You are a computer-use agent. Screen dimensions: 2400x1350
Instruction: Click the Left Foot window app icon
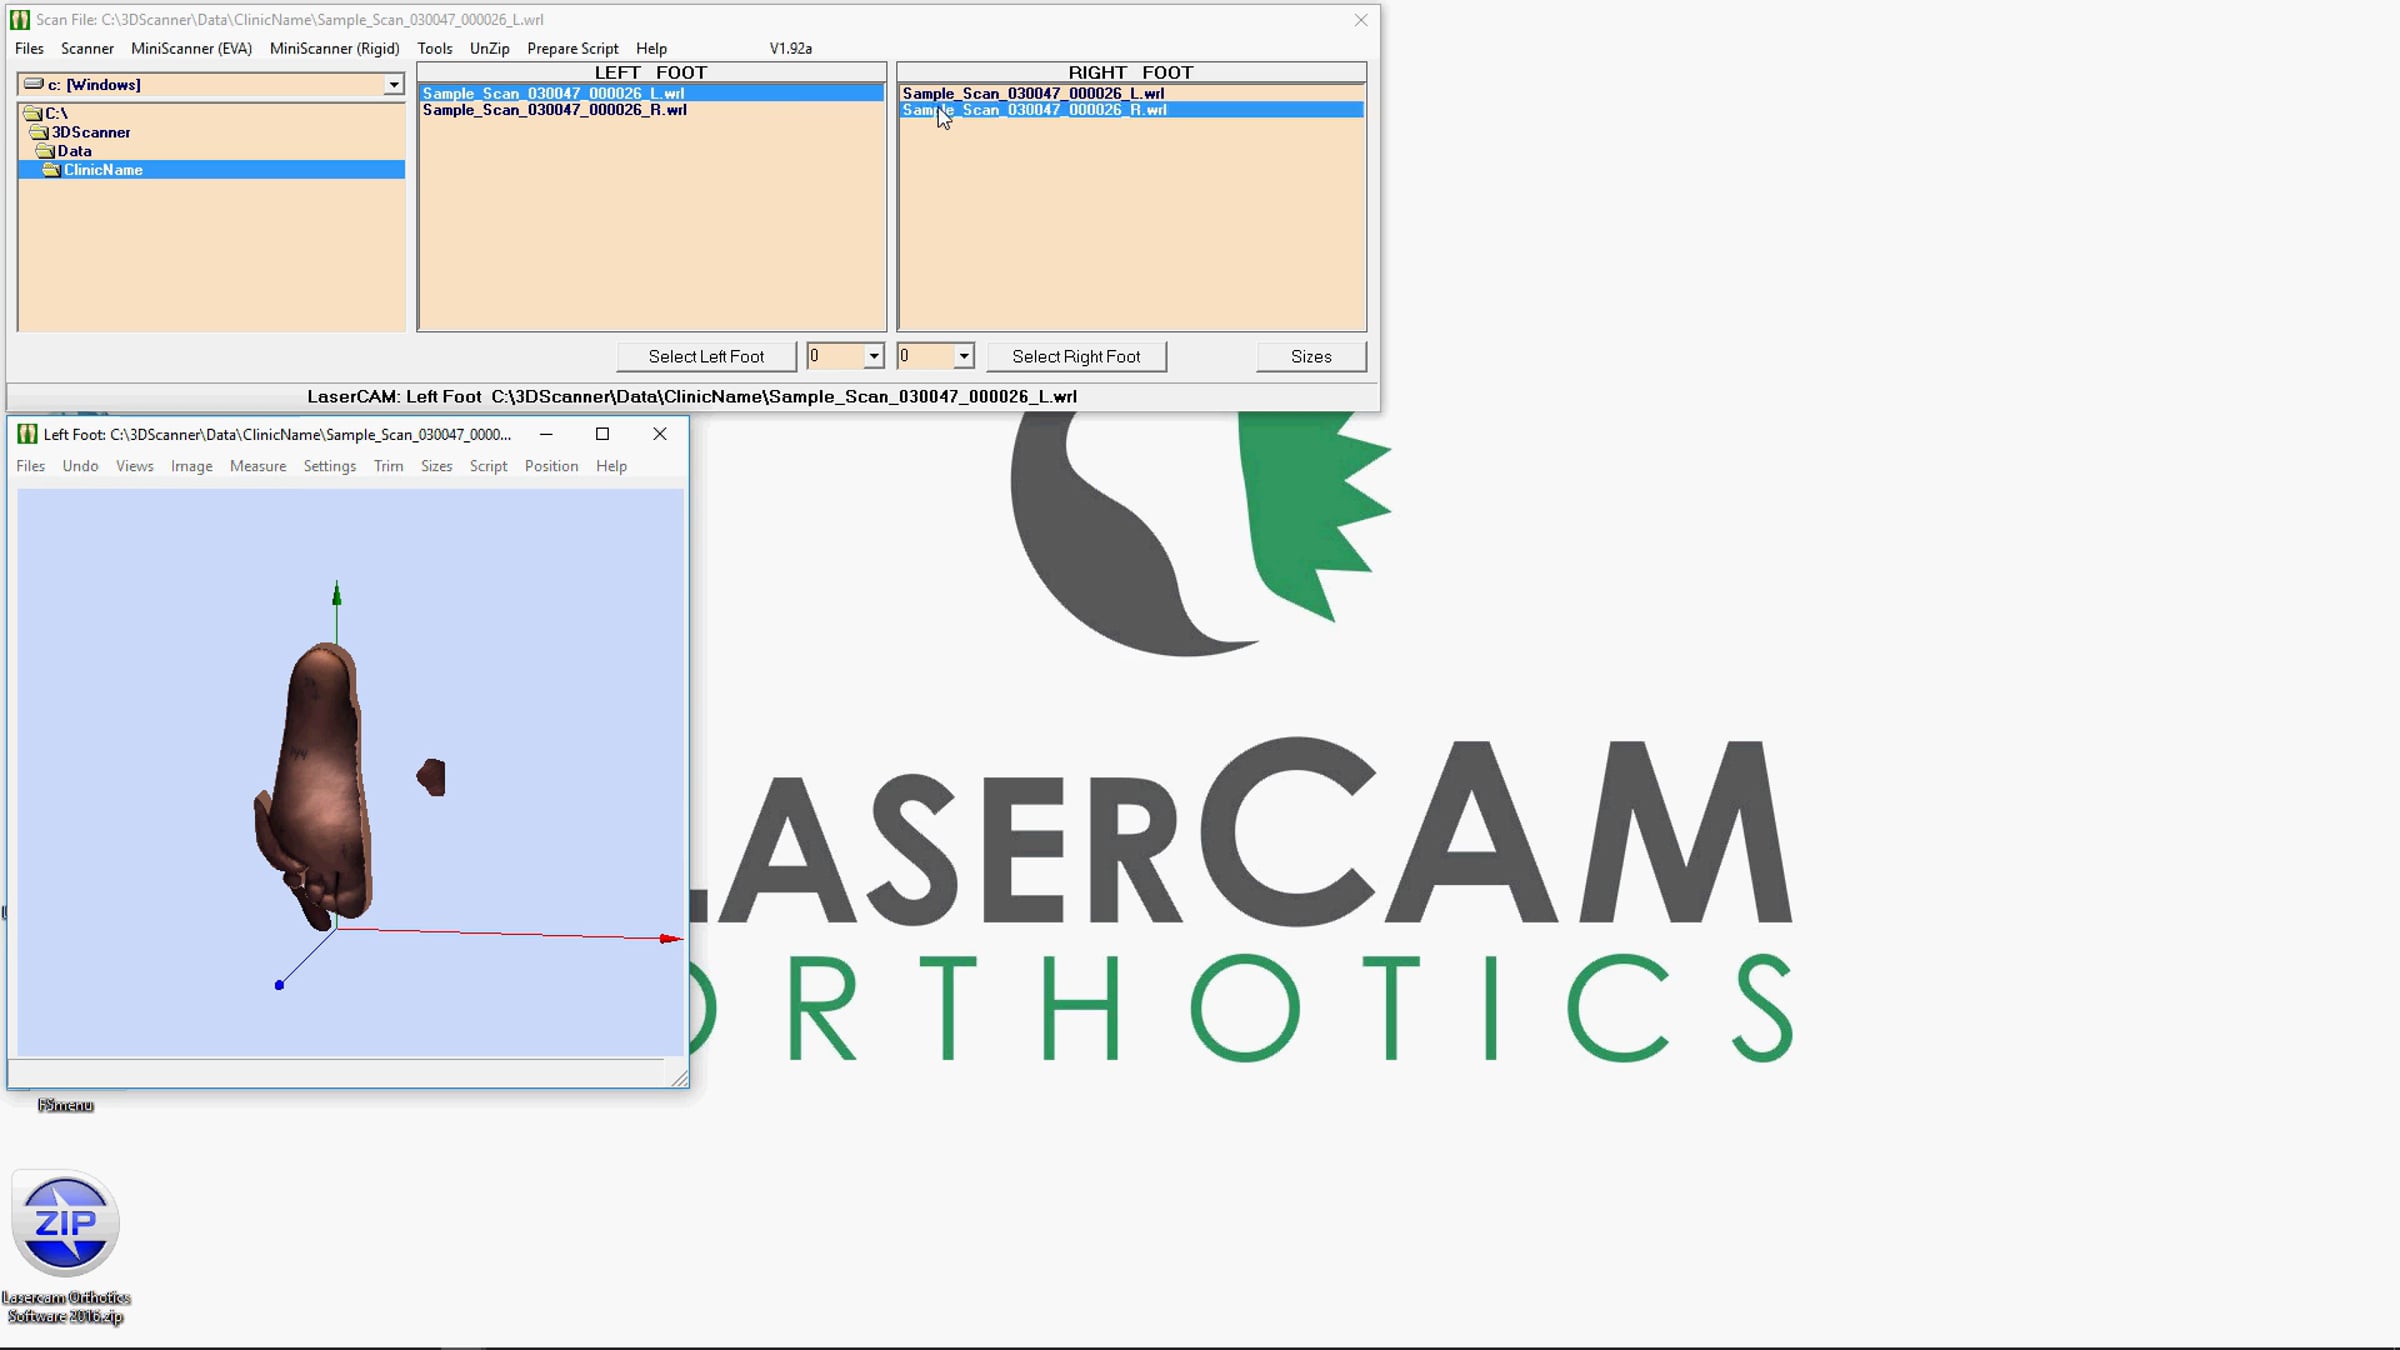(x=27, y=434)
